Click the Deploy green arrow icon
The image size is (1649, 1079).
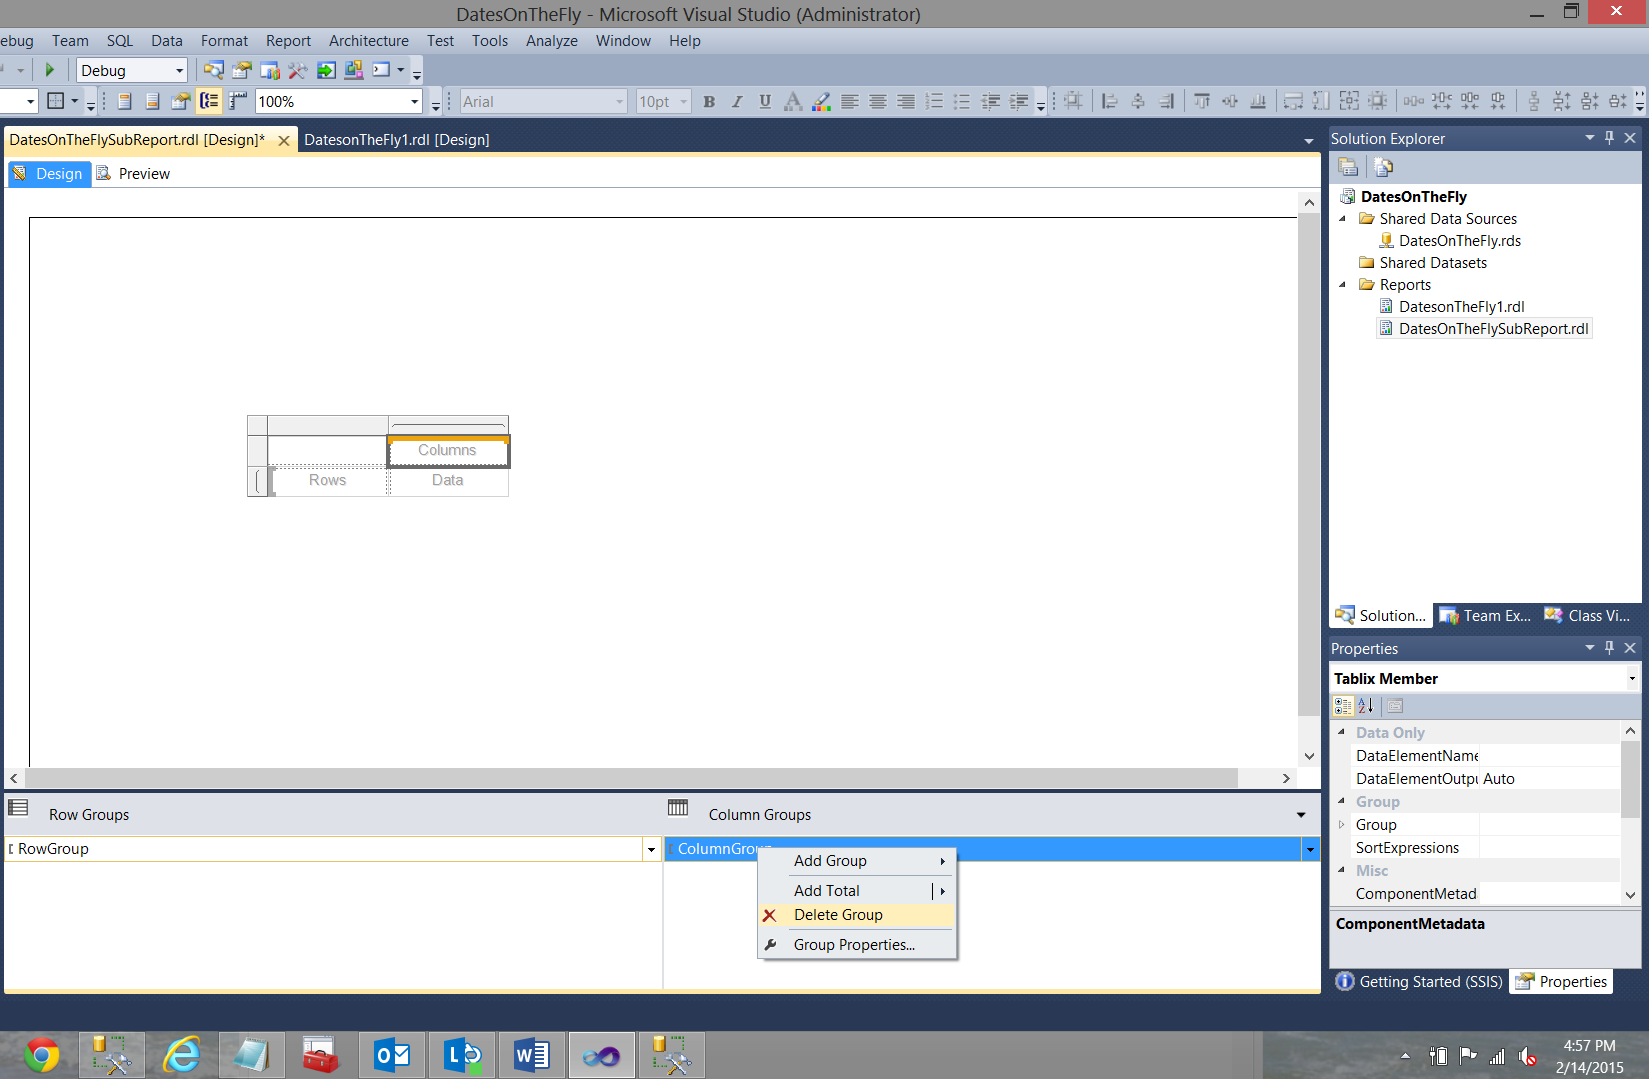[x=325, y=70]
